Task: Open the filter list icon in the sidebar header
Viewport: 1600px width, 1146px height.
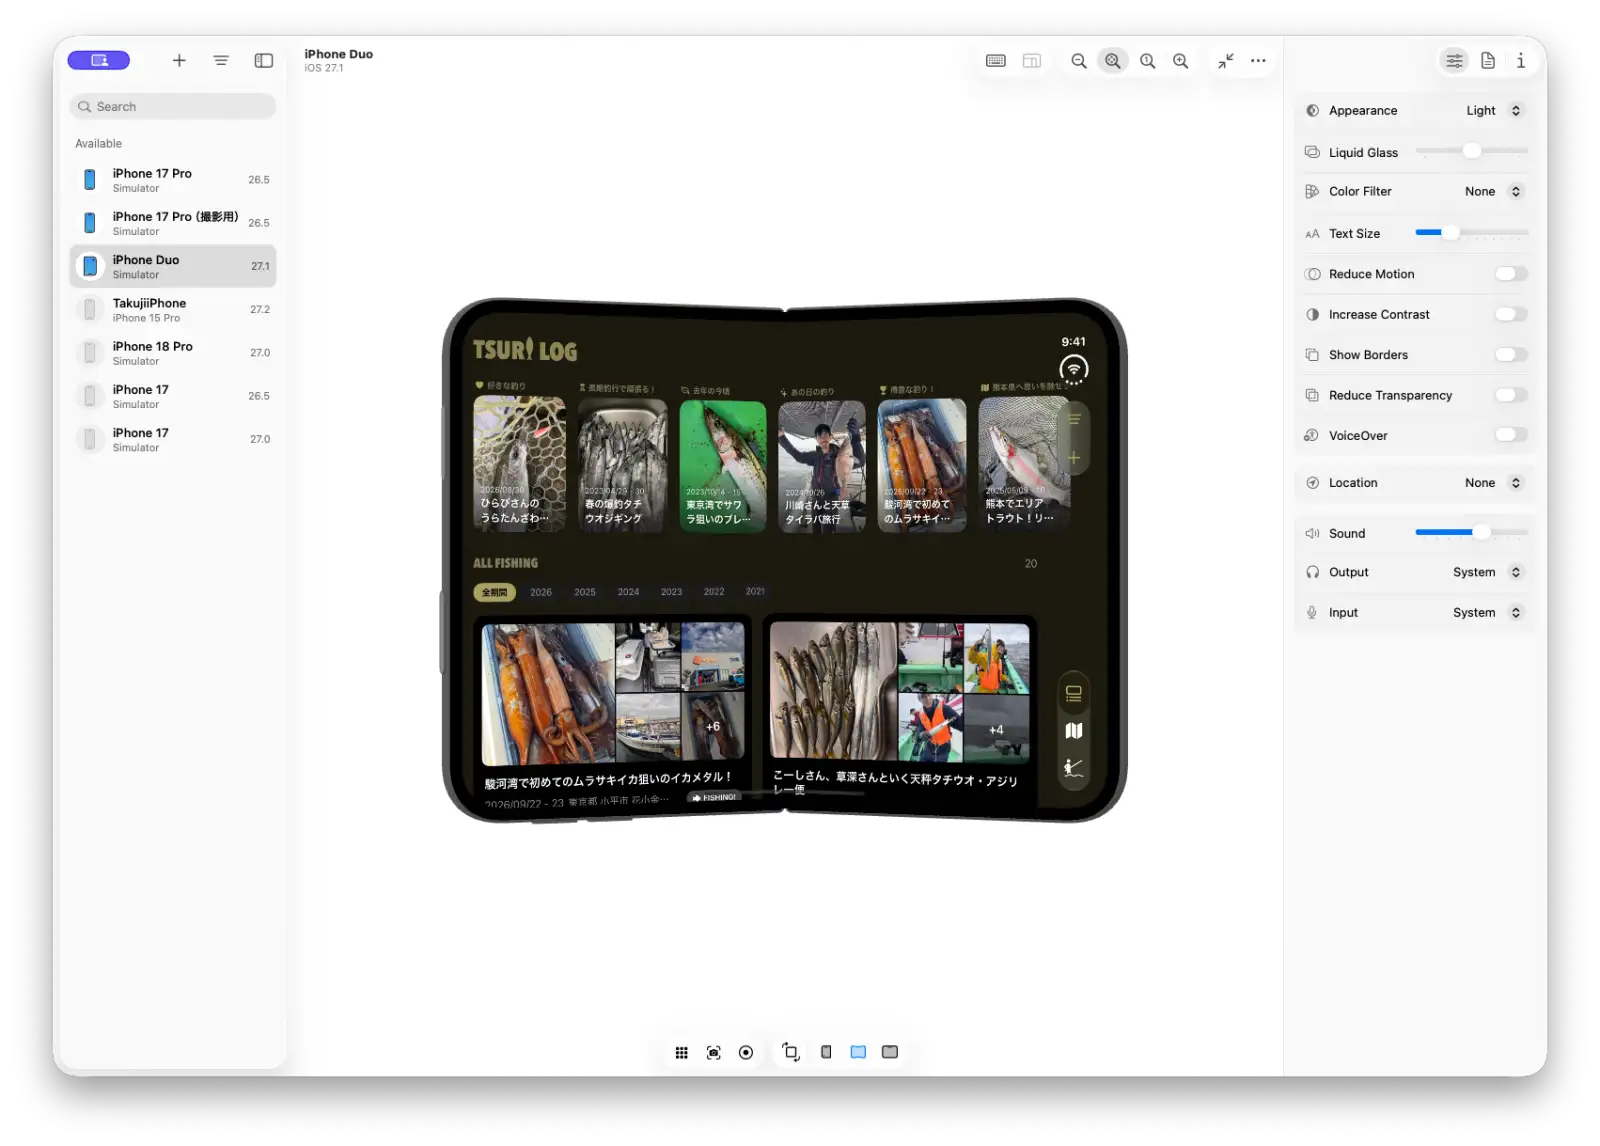Action: [221, 61]
